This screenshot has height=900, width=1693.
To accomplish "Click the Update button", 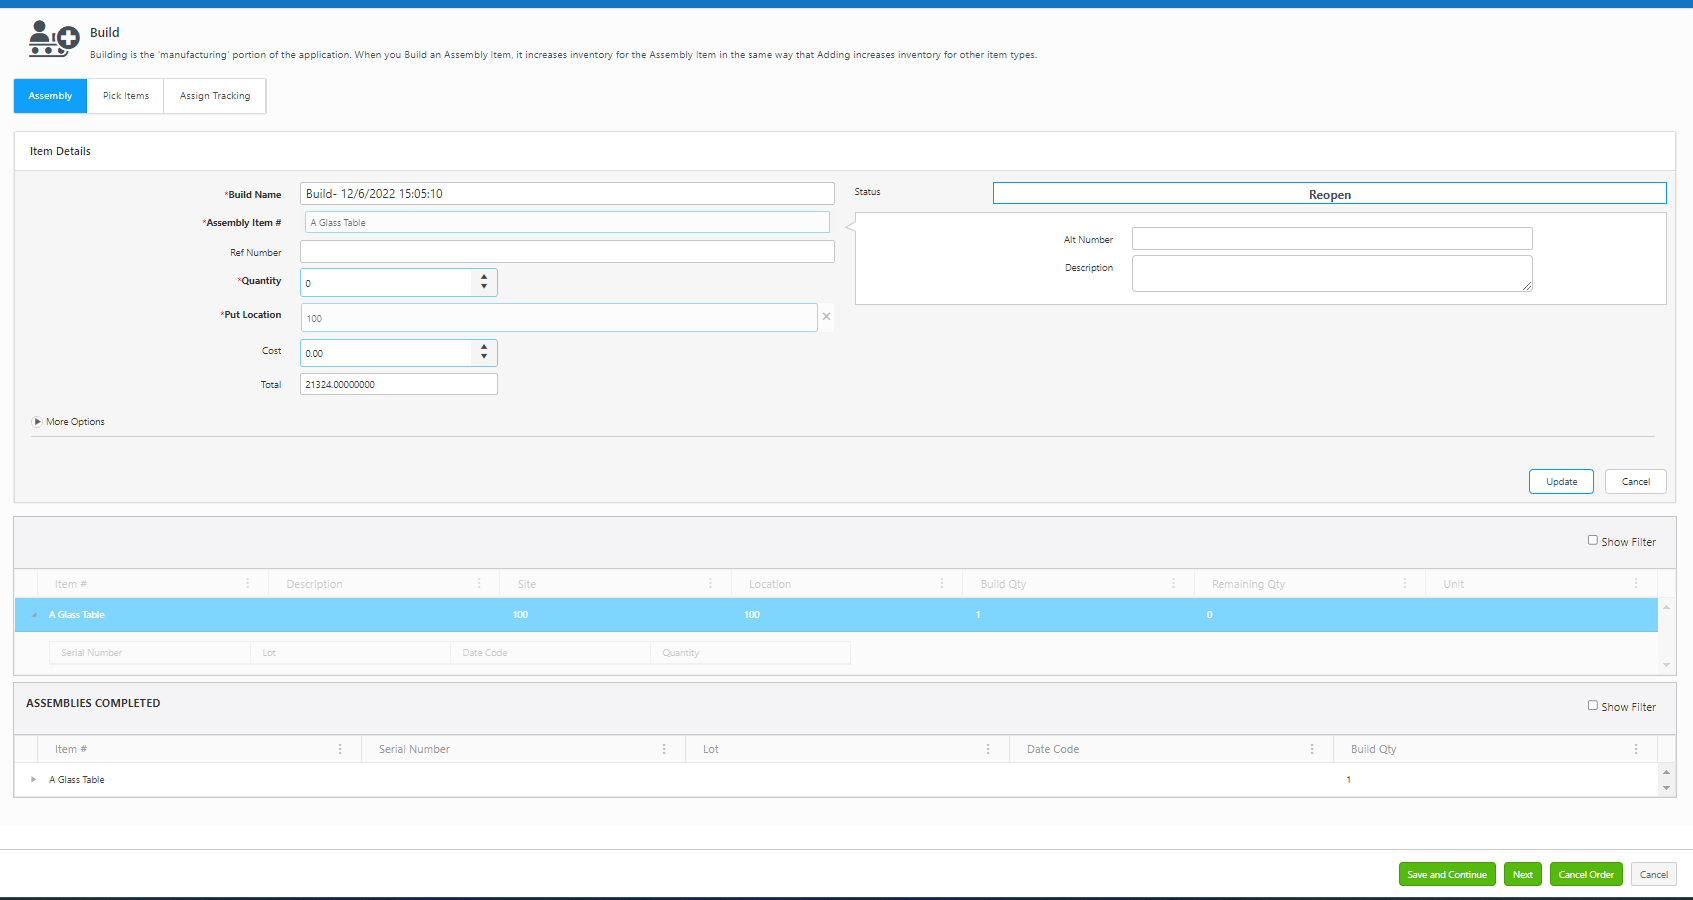I will click(x=1561, y=482).
